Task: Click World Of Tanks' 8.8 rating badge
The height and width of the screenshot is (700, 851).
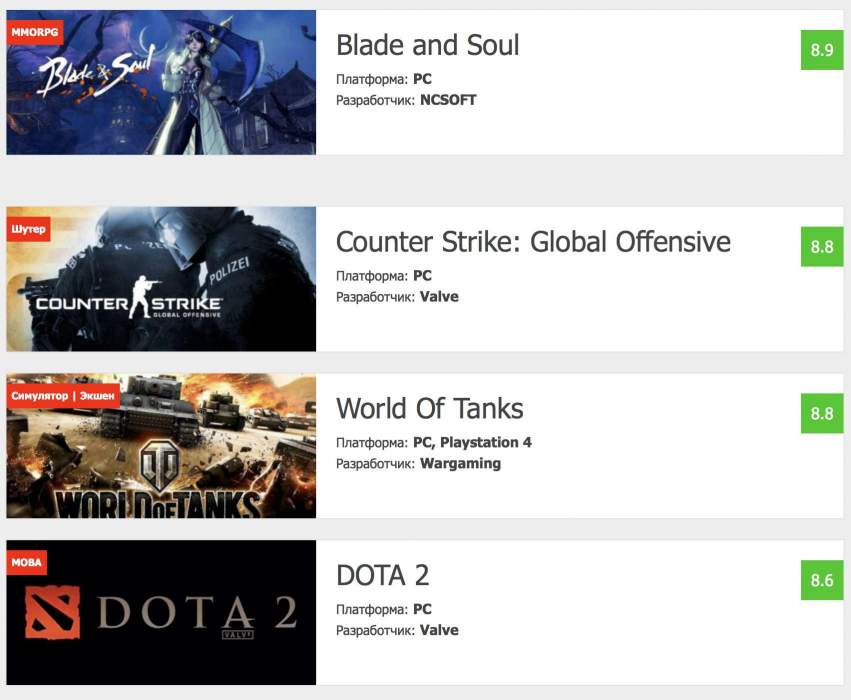Action: click(822, 413)
